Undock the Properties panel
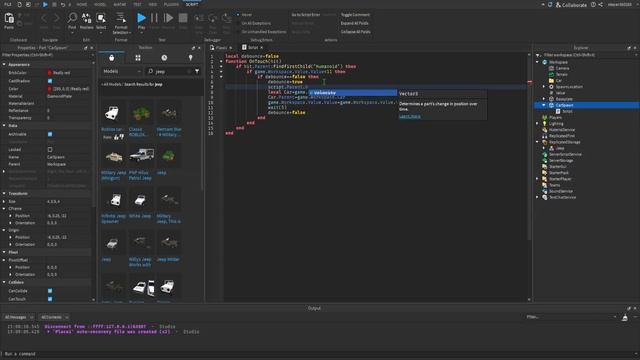The width and height of the screenshot is (640, 360). (x=86, y=48)
